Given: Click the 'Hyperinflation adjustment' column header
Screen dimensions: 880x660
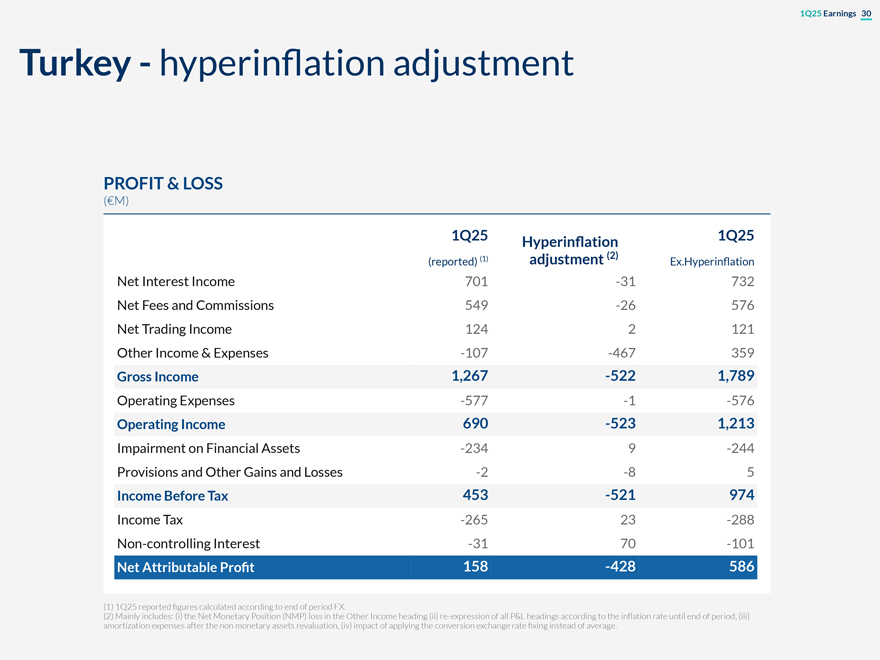Looking at the screenshot, I should click(x=570, y=250).
